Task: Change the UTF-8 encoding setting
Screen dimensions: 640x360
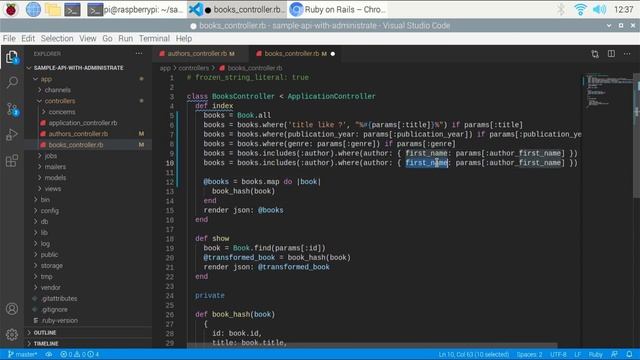Action: click(x=558, y=354)
